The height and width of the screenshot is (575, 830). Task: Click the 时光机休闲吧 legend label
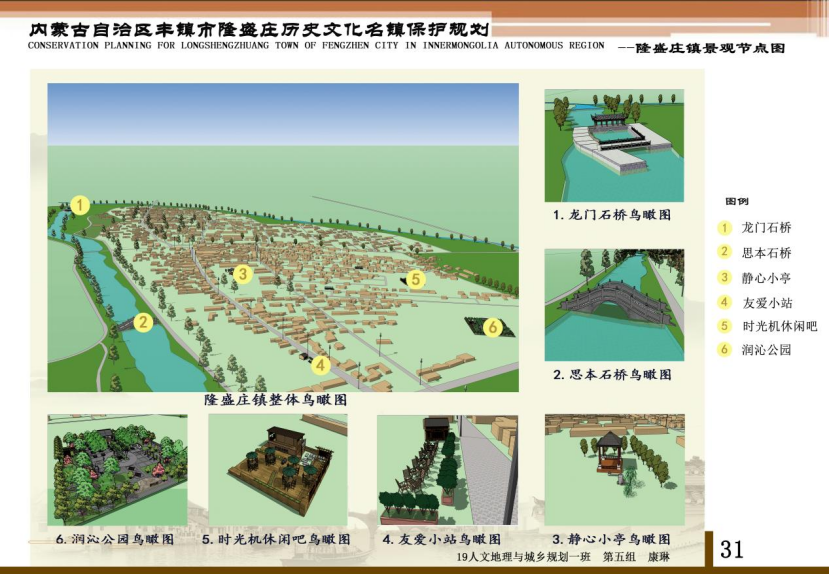coord(779,326)
